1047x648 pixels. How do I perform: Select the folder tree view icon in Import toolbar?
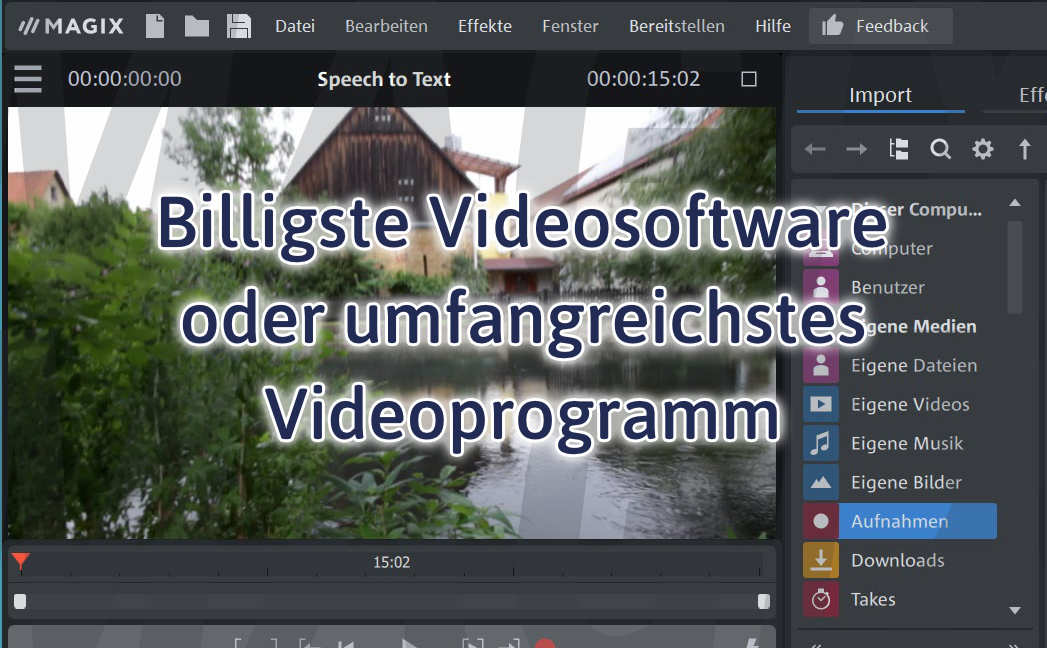898,148
